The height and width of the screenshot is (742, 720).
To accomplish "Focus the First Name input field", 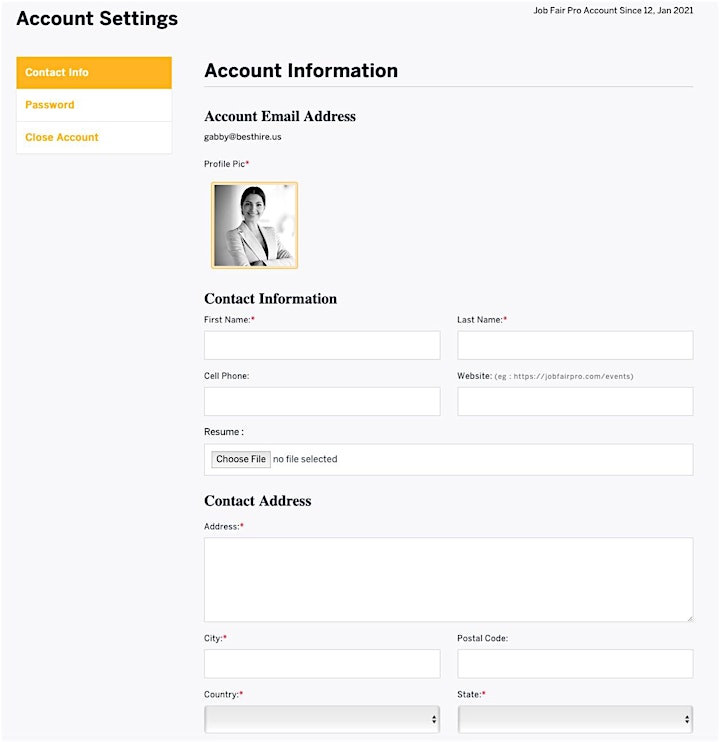I will [x=322, y=345].
